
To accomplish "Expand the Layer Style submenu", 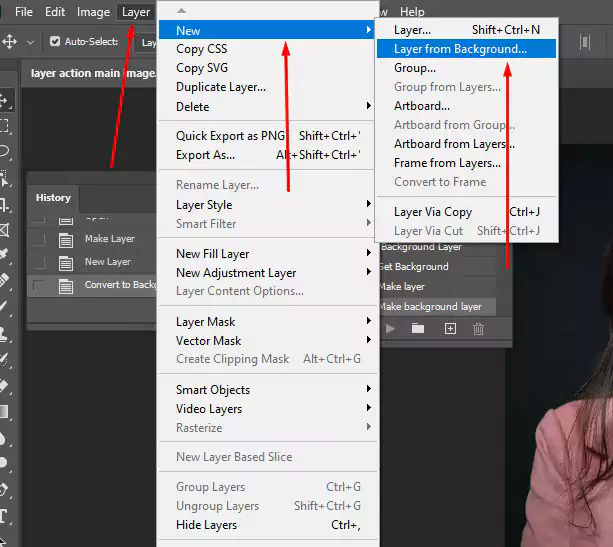I will click(368, 204).
